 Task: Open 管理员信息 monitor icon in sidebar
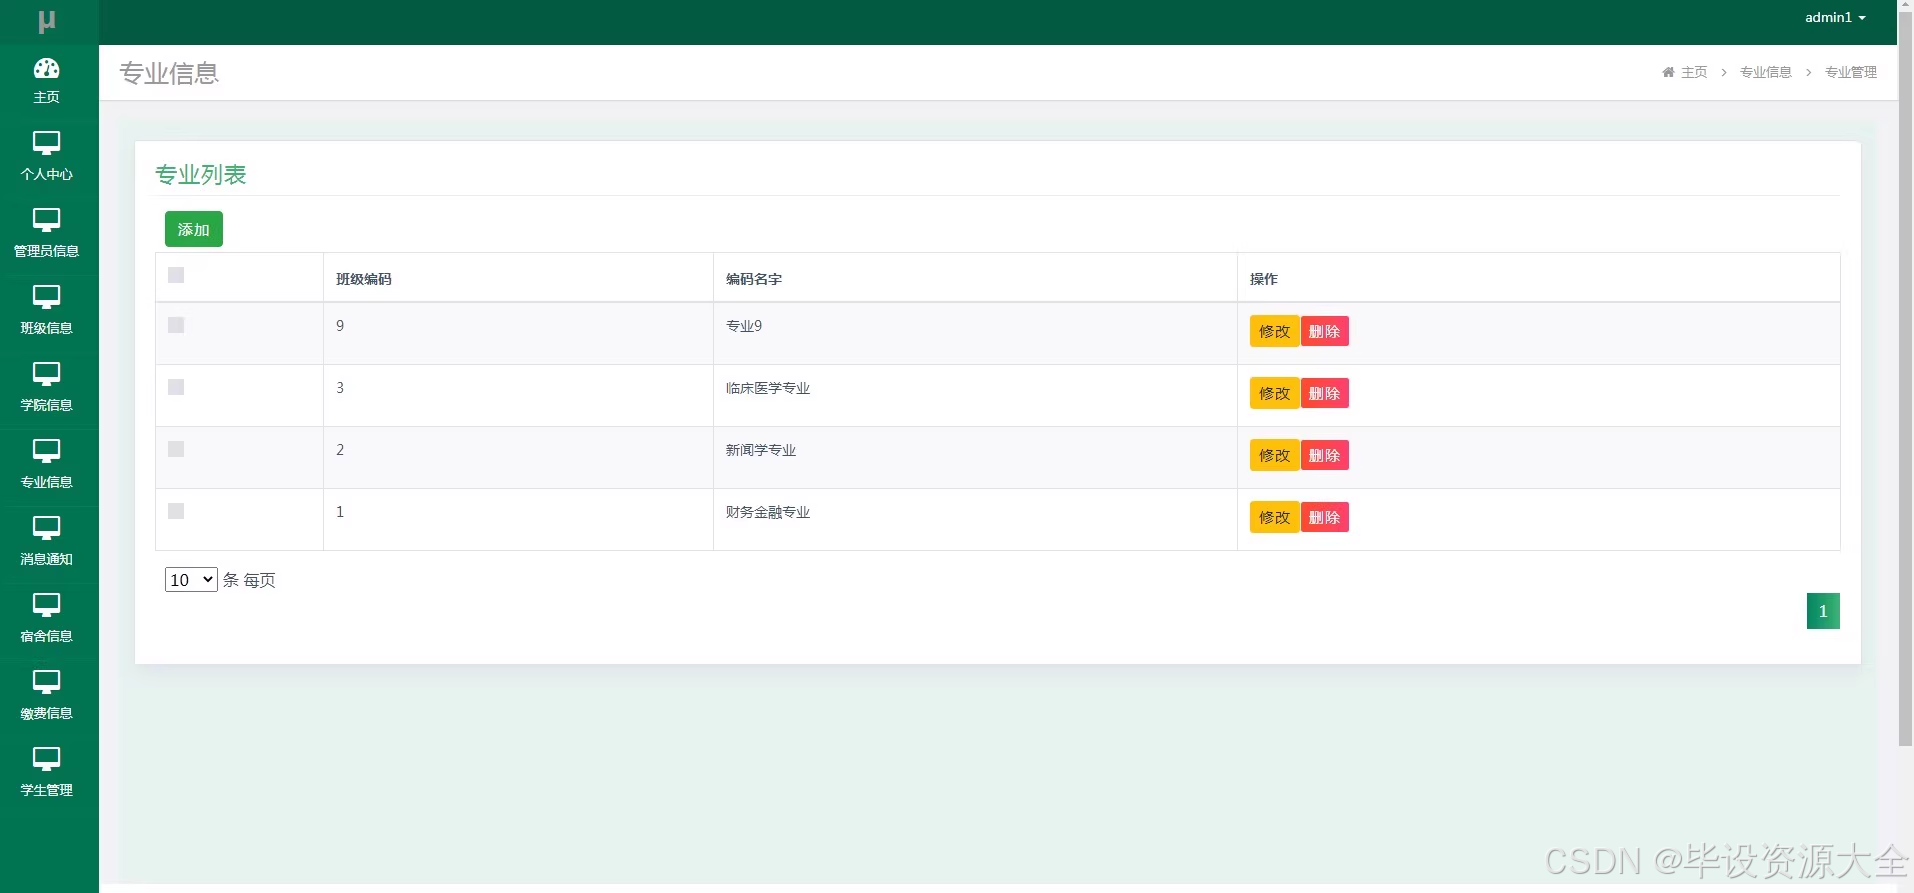[x=47, y=220]
